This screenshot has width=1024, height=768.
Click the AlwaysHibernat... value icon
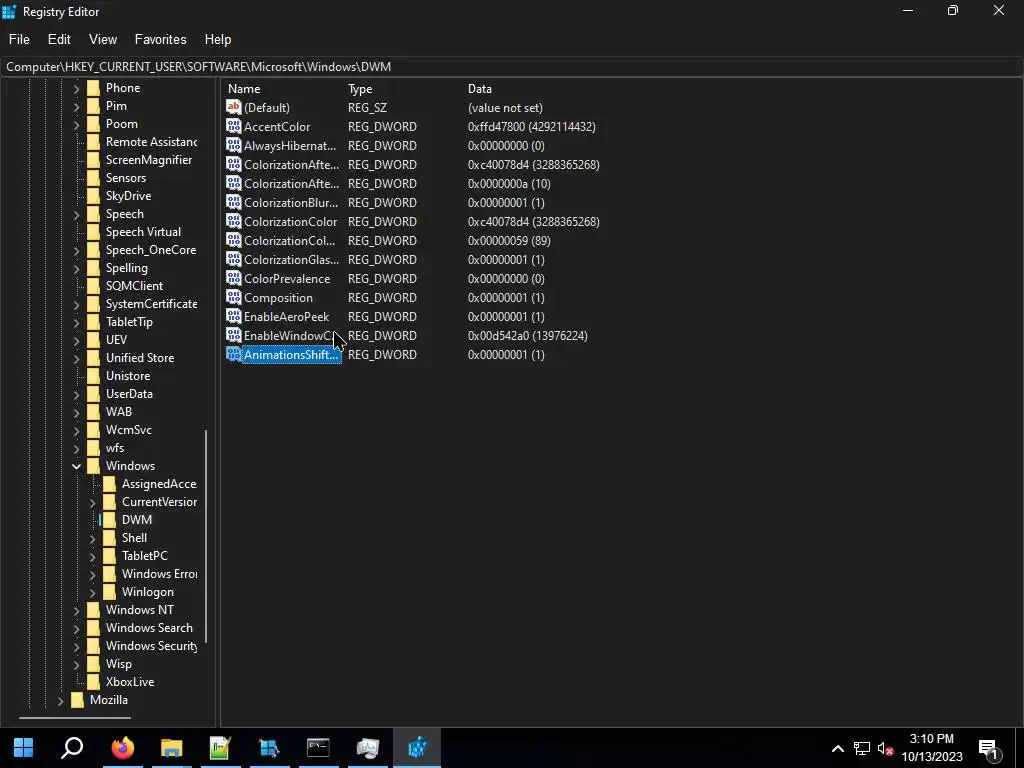pos(233,145)
